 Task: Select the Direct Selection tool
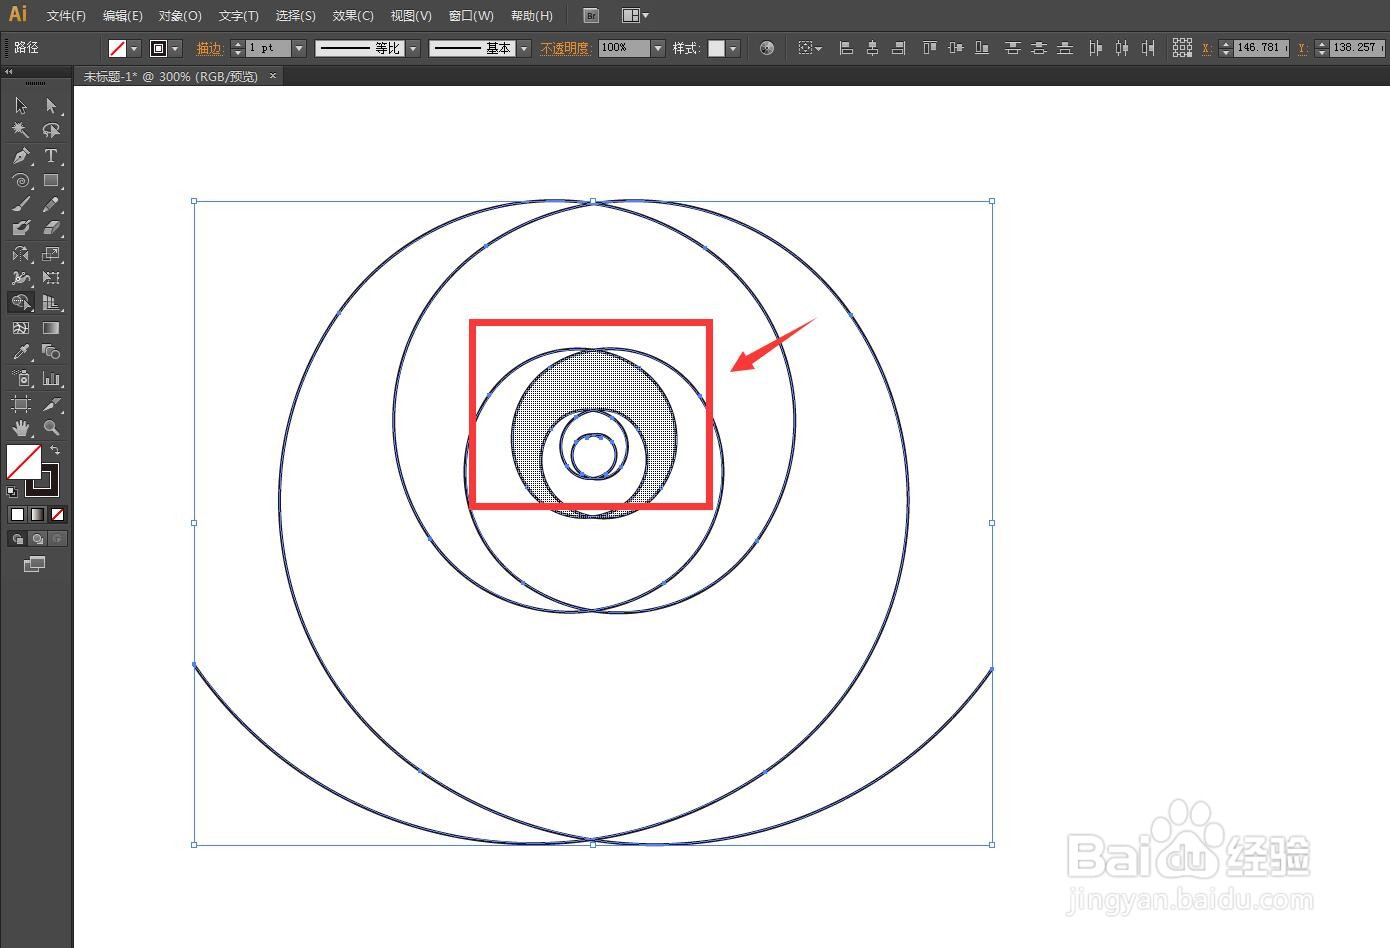point(51,106)
